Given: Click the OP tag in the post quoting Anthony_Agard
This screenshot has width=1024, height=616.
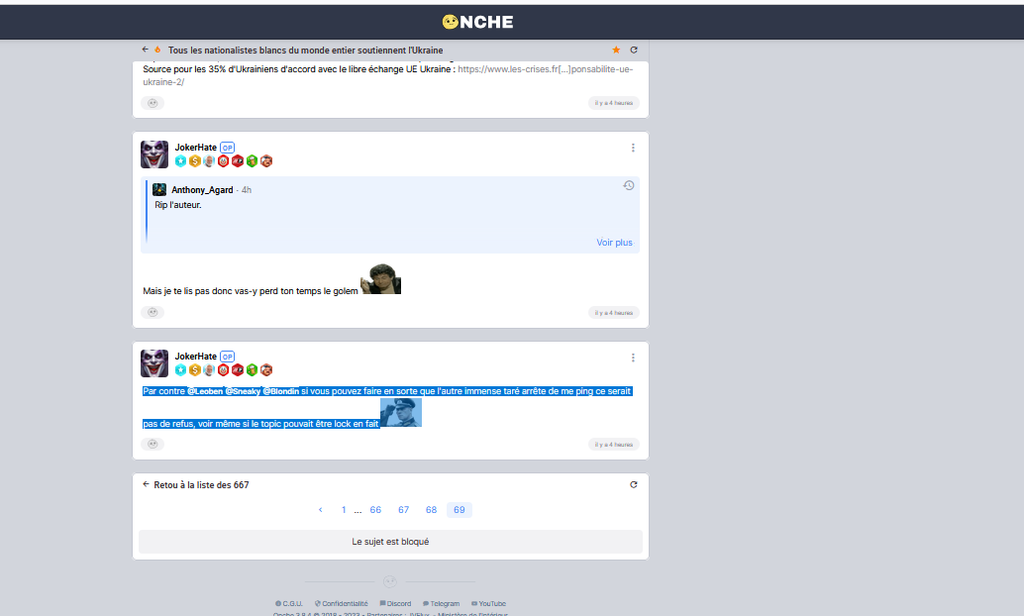Looking at the screenshot, I should pyautogui.click(x=227, y=148).
